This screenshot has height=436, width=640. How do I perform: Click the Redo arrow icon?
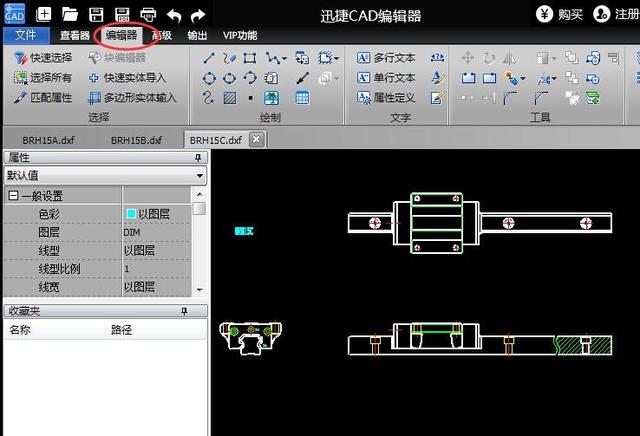[x=198, y=16]
